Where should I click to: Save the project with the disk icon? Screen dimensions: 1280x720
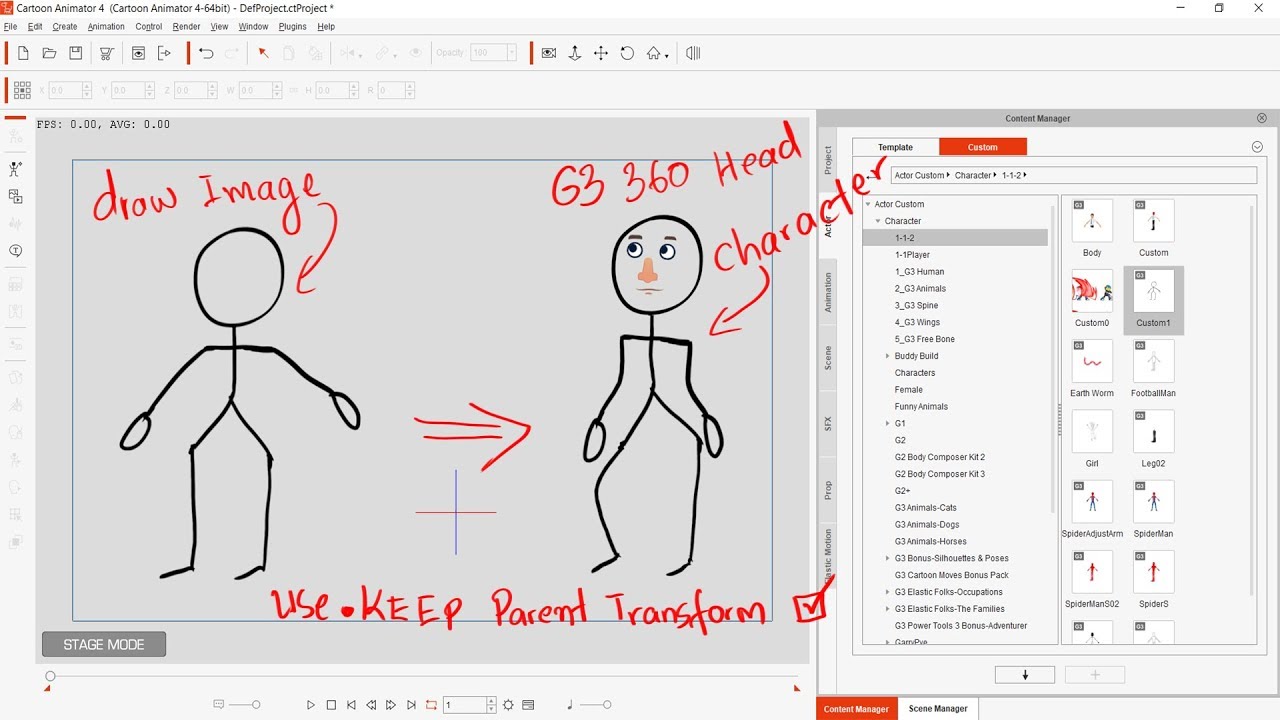[75, 53]
